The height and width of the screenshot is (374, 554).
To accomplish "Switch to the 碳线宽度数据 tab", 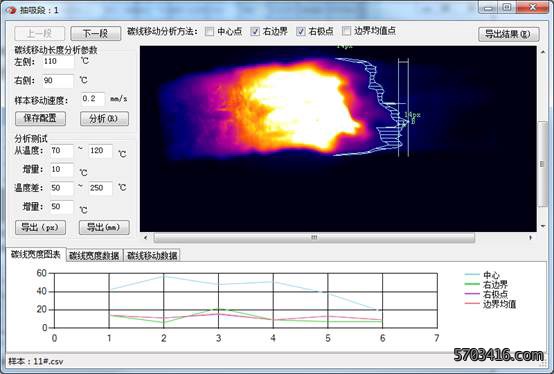I will point(94,255).
